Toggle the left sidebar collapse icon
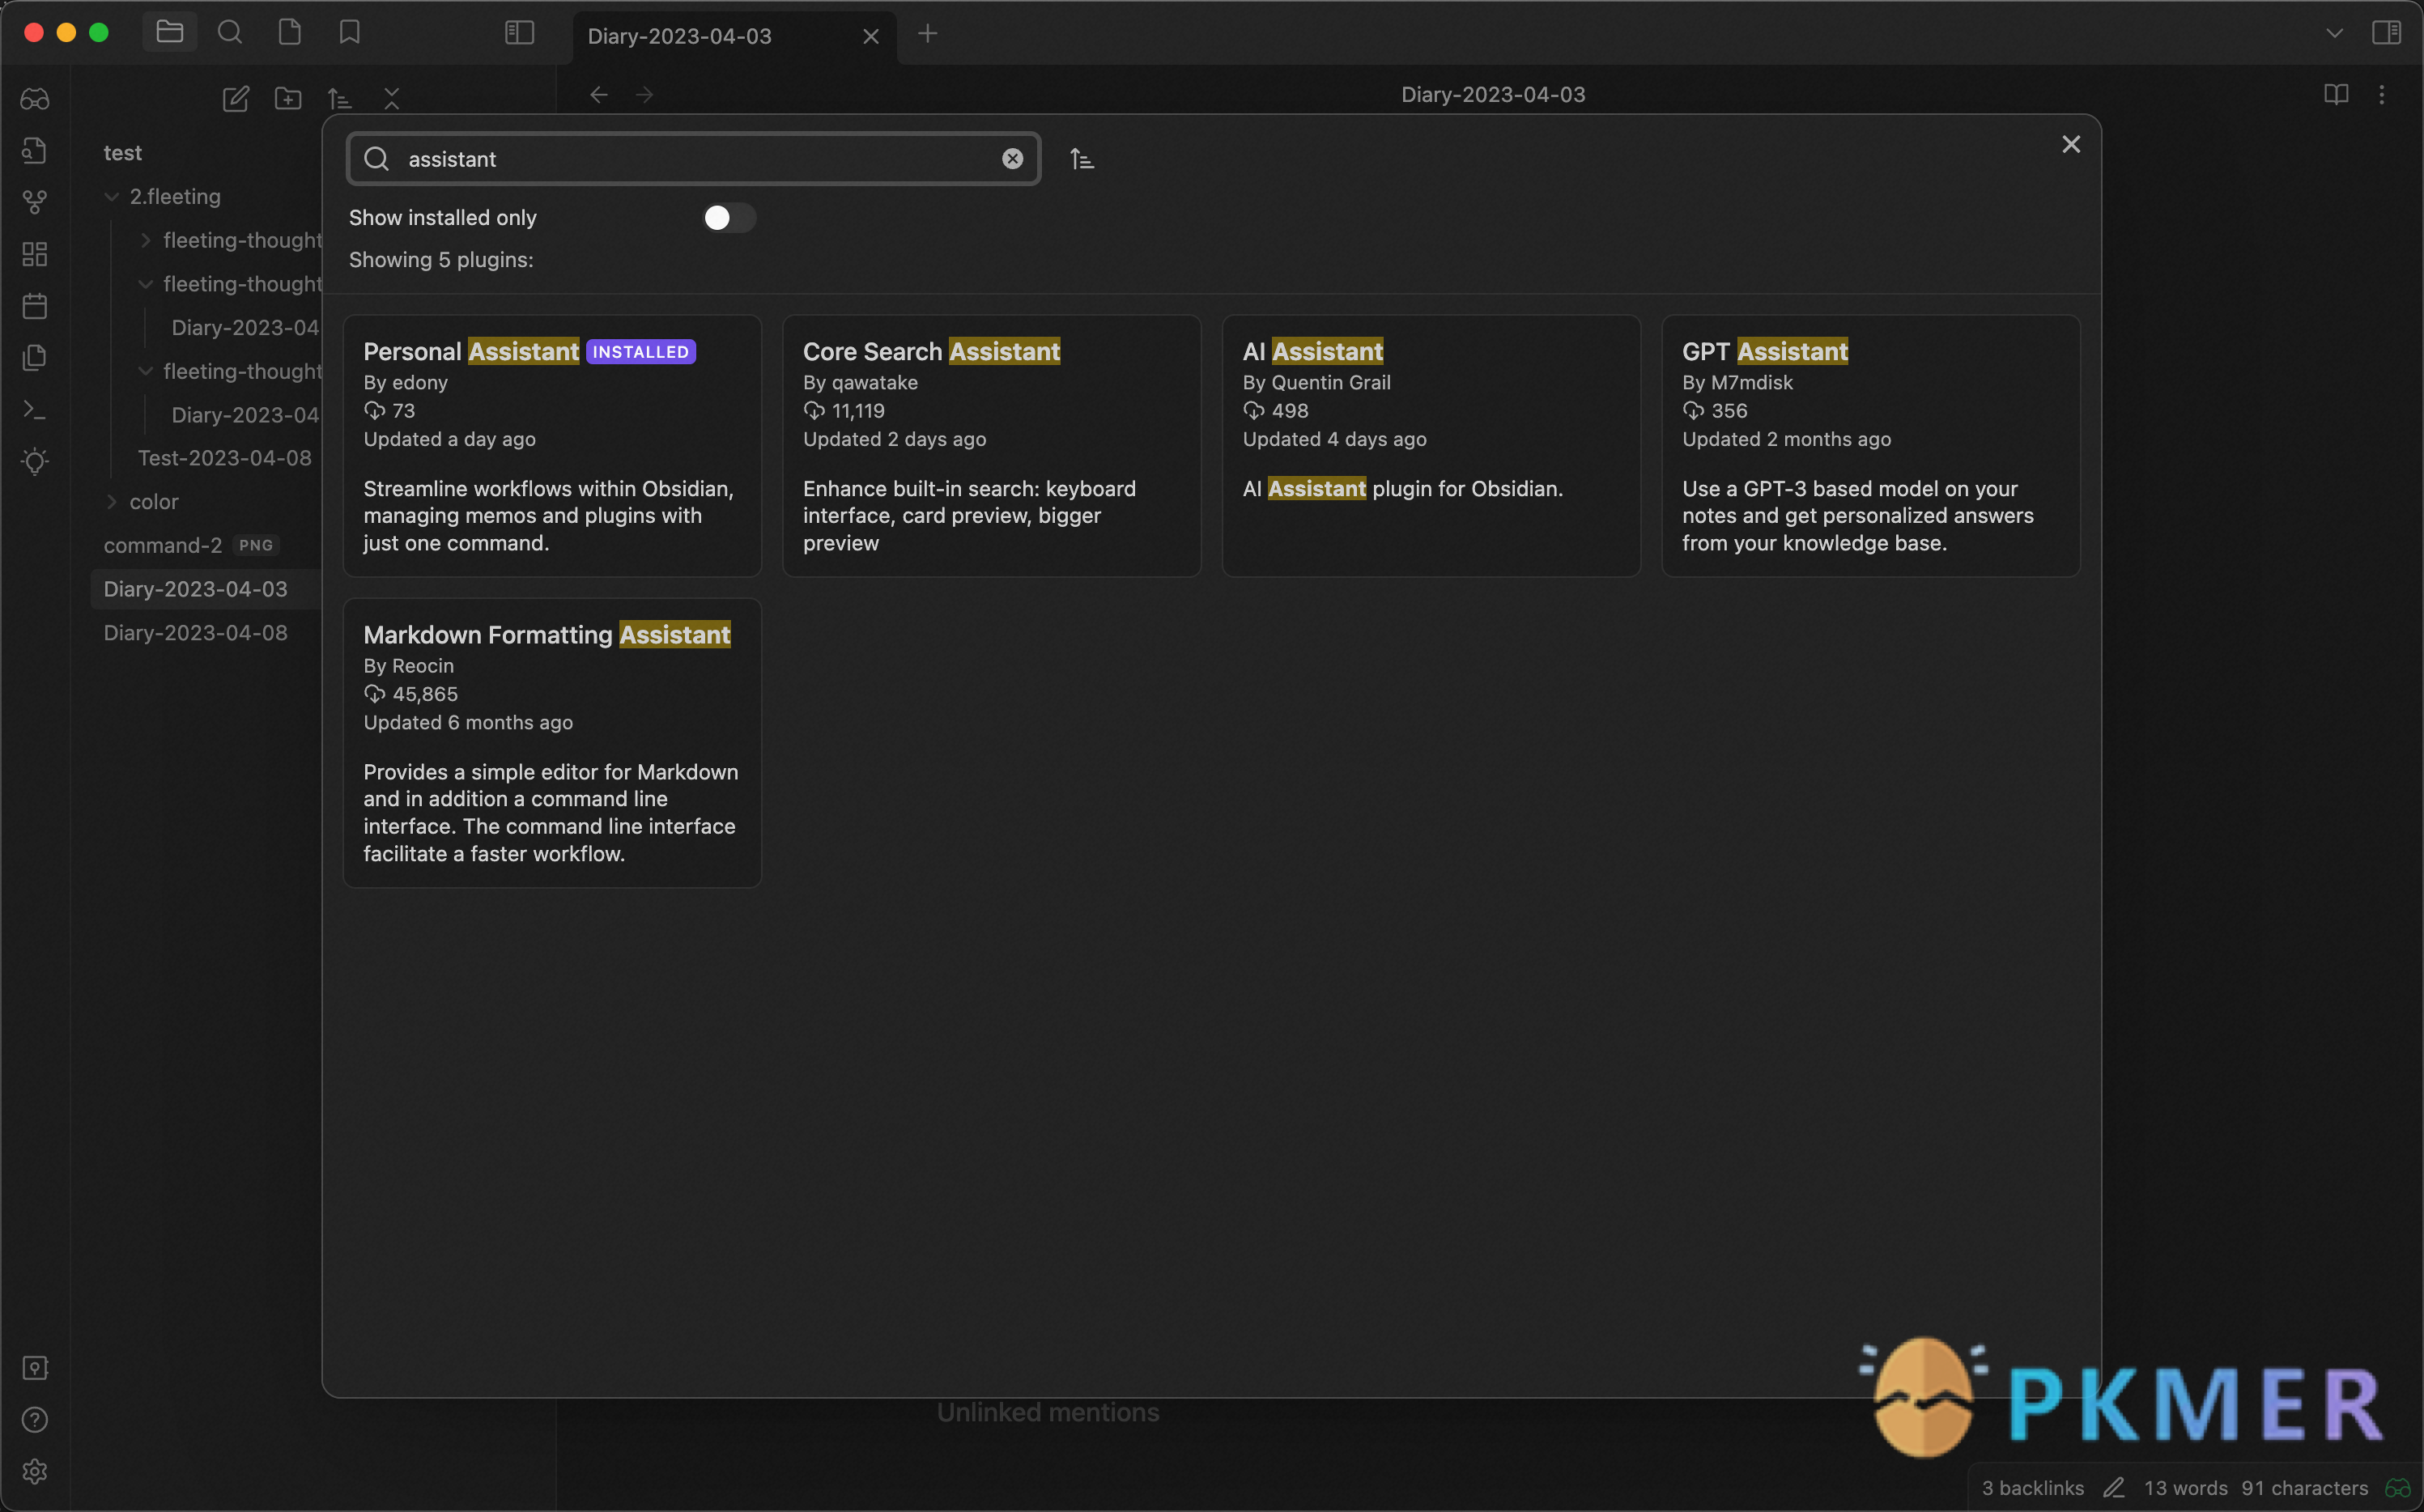The width and height of the screenshot is (2424, 1512). [x=519, y=33]
